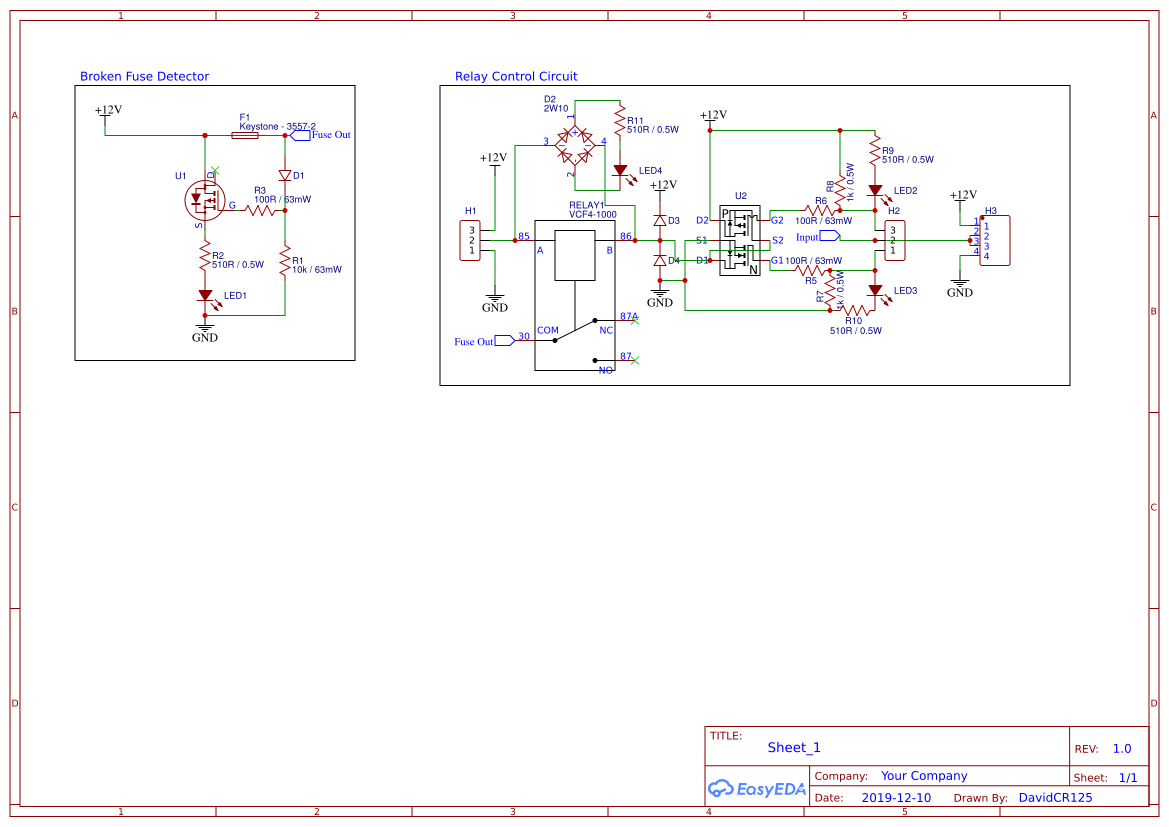Click the no-connect cross above U1 drain
This screenshot has height=827, width=1169.
coord(213,169)
